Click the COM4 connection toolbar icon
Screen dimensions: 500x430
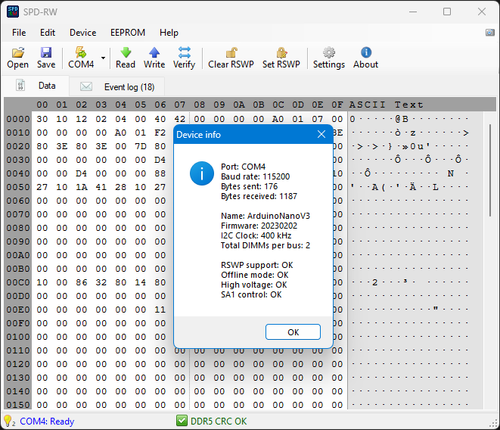(81, 52)
